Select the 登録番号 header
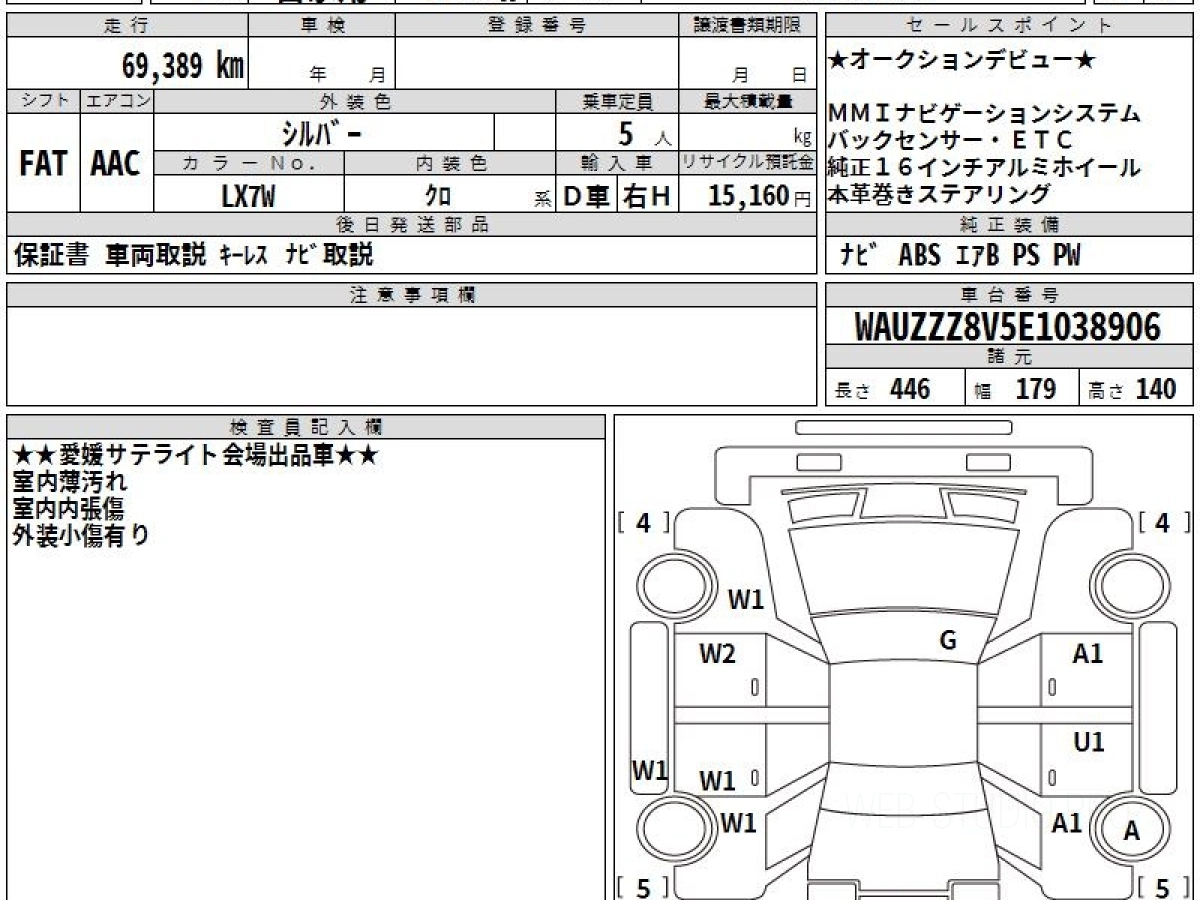 (x=537, y=26)
